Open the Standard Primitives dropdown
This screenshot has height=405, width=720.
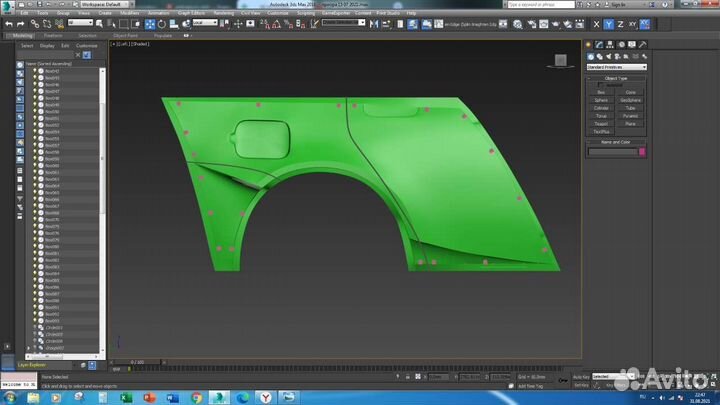click(x=616, y=67)
